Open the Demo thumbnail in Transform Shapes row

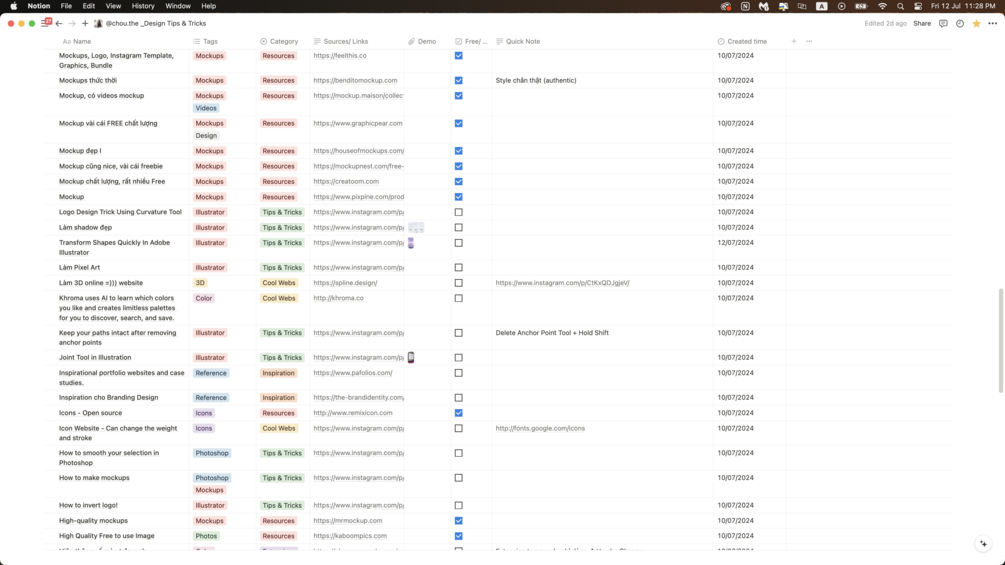point(411,243)
